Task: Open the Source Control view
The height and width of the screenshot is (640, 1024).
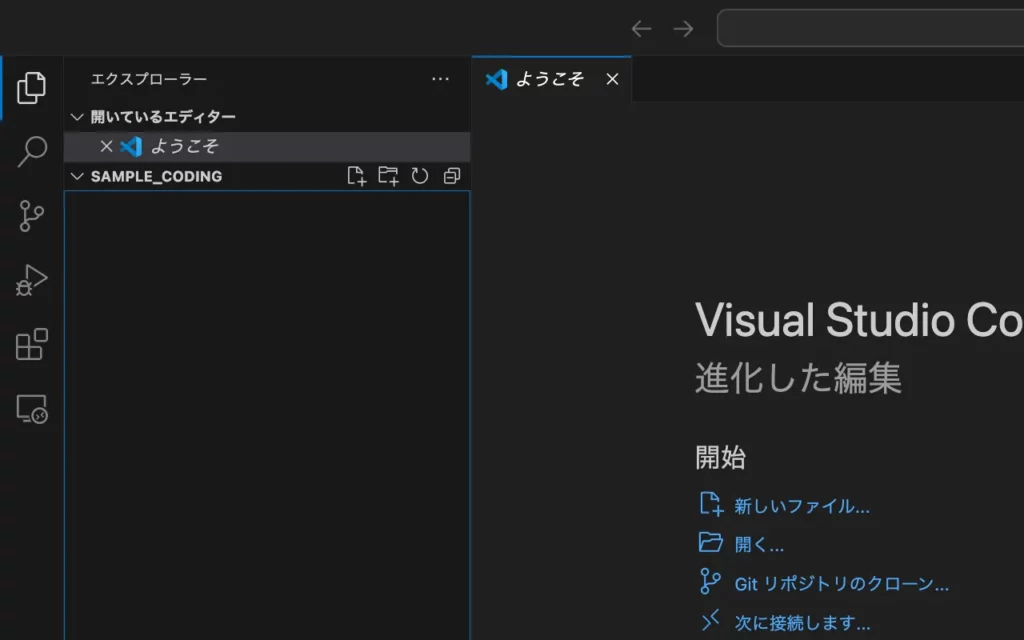Action: [31, 216]
